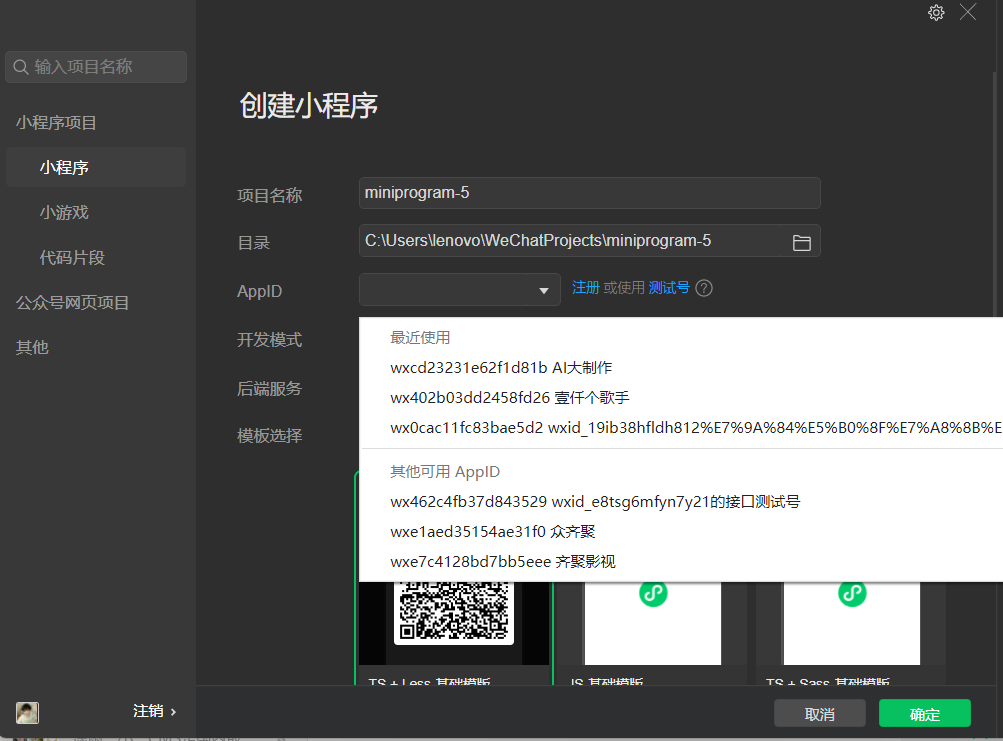Select the JS 基础模板 thumbnail
The width and height of the screenshot is (1003, 741).
pos(652,622)
